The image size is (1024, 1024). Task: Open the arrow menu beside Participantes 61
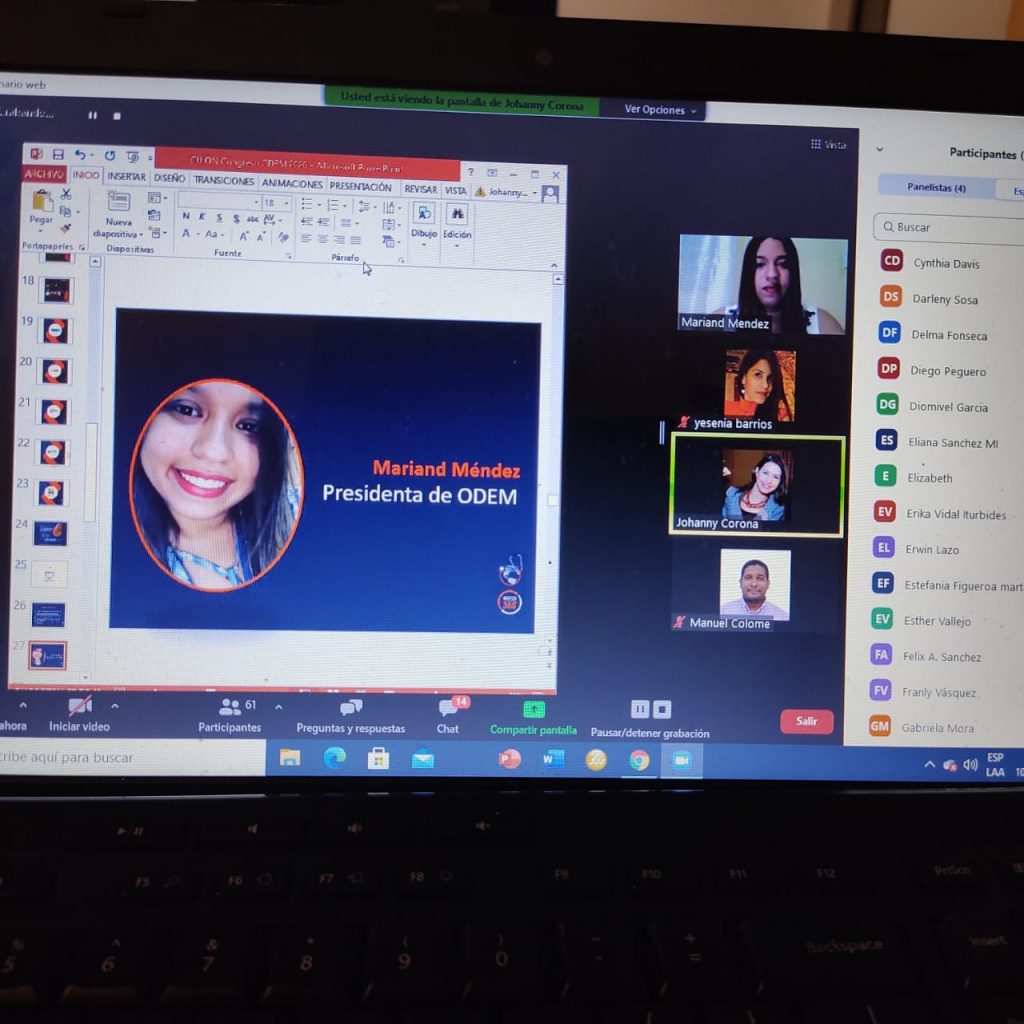[279, 707]
